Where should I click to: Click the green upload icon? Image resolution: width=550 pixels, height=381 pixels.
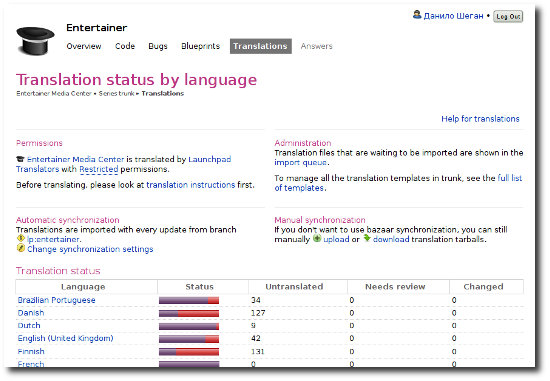[317, 239]
